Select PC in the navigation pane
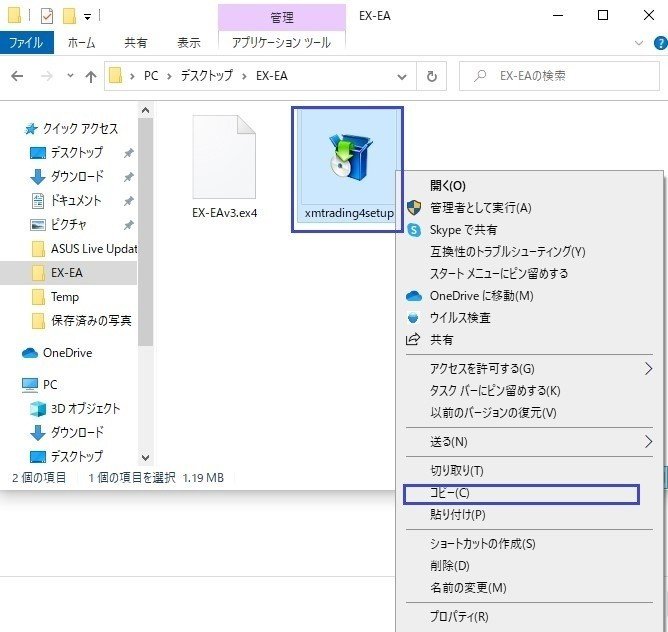Screen dimensions: 668x632 pyautogui.click(x=39, y=385)
